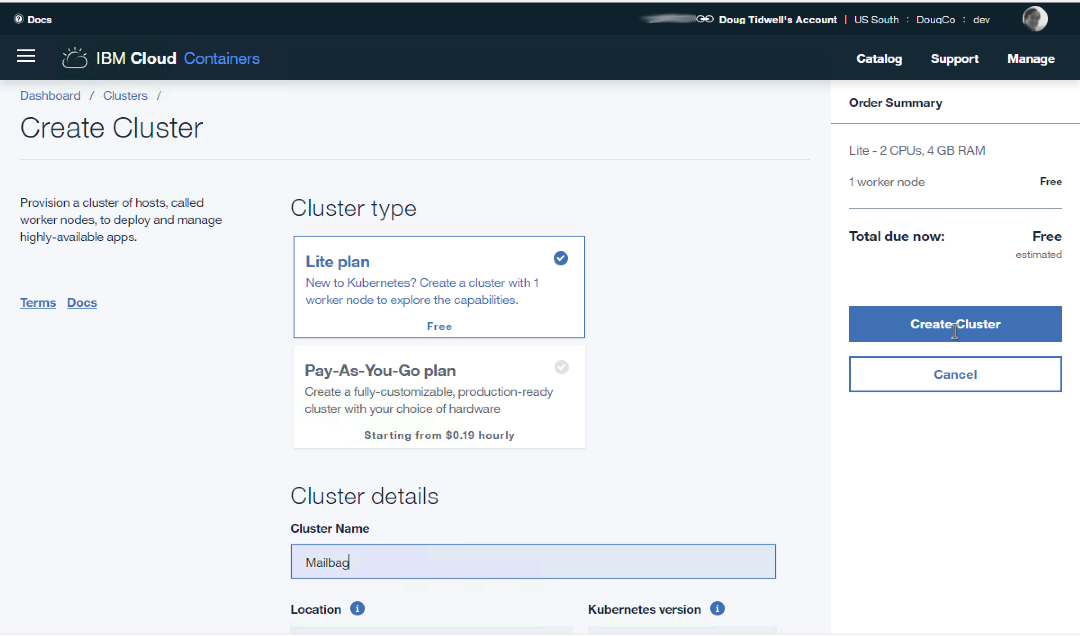Change the US South region
Image resolution: width=1080 pixels, height=636 pixels.
[x=876, y=19]
